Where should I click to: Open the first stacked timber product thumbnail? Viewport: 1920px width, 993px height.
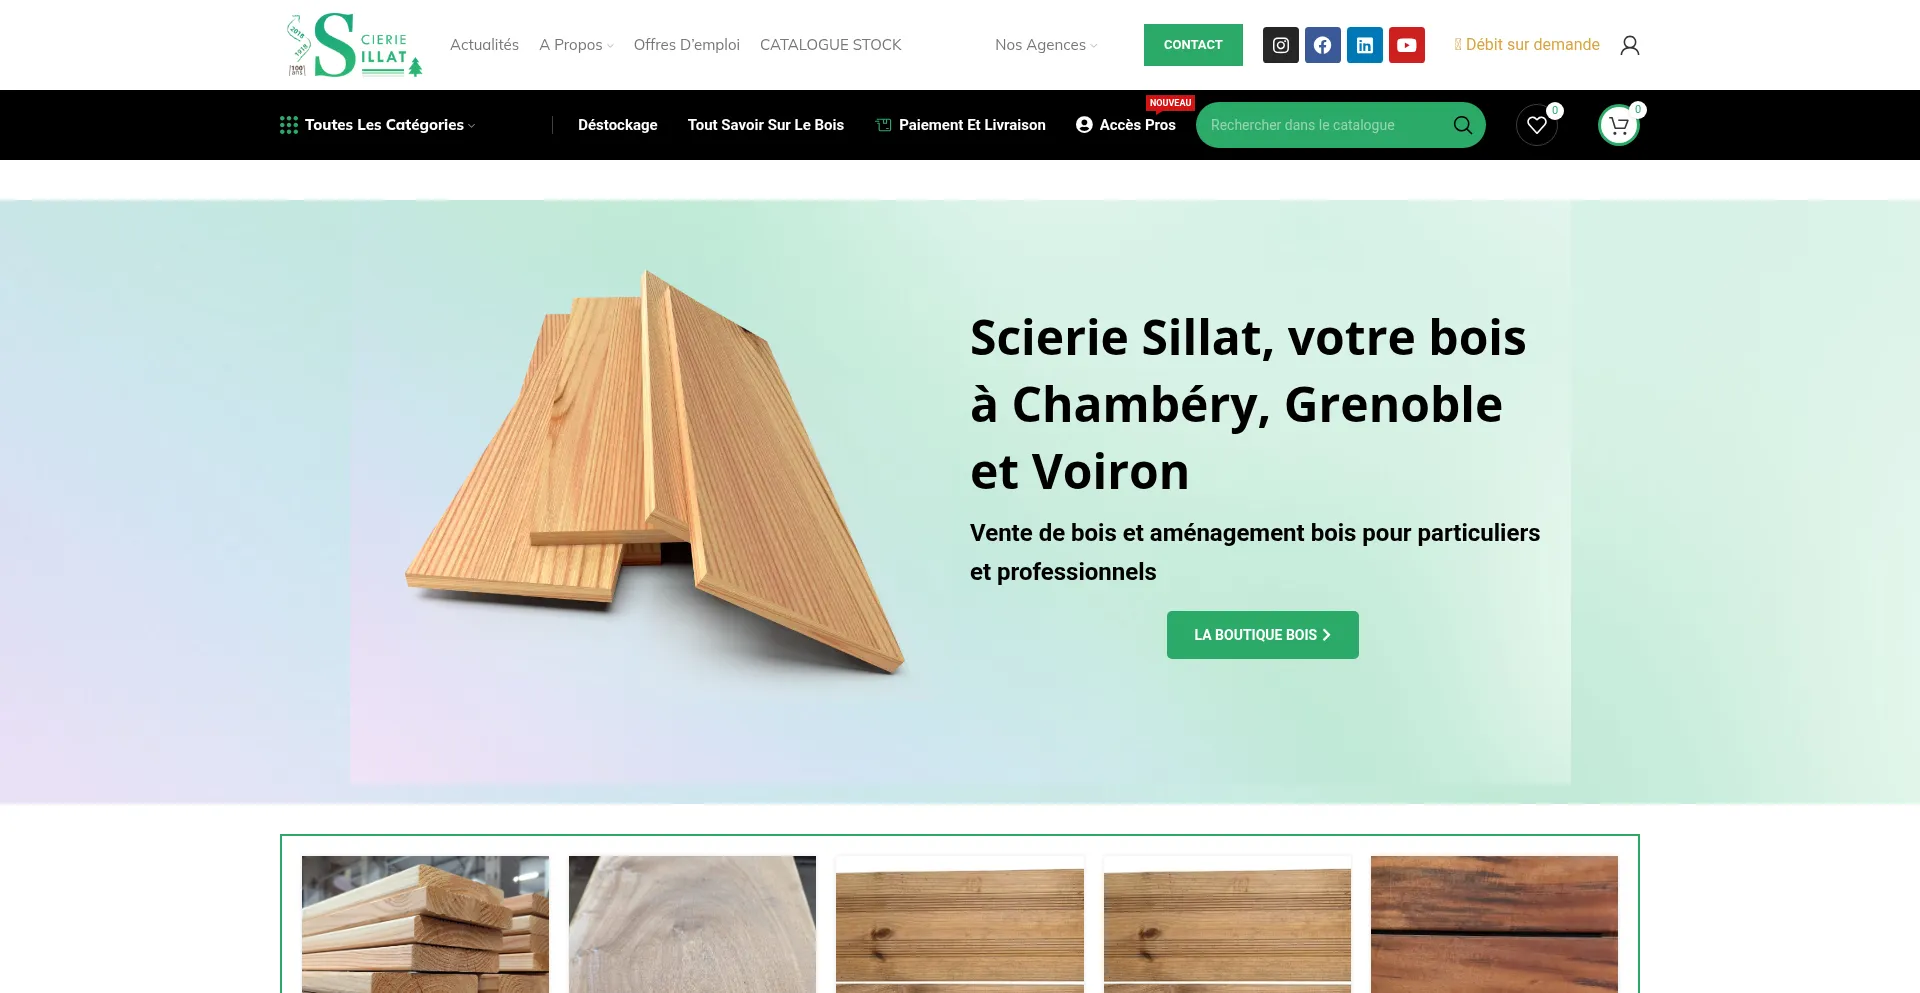coord(425,924)
